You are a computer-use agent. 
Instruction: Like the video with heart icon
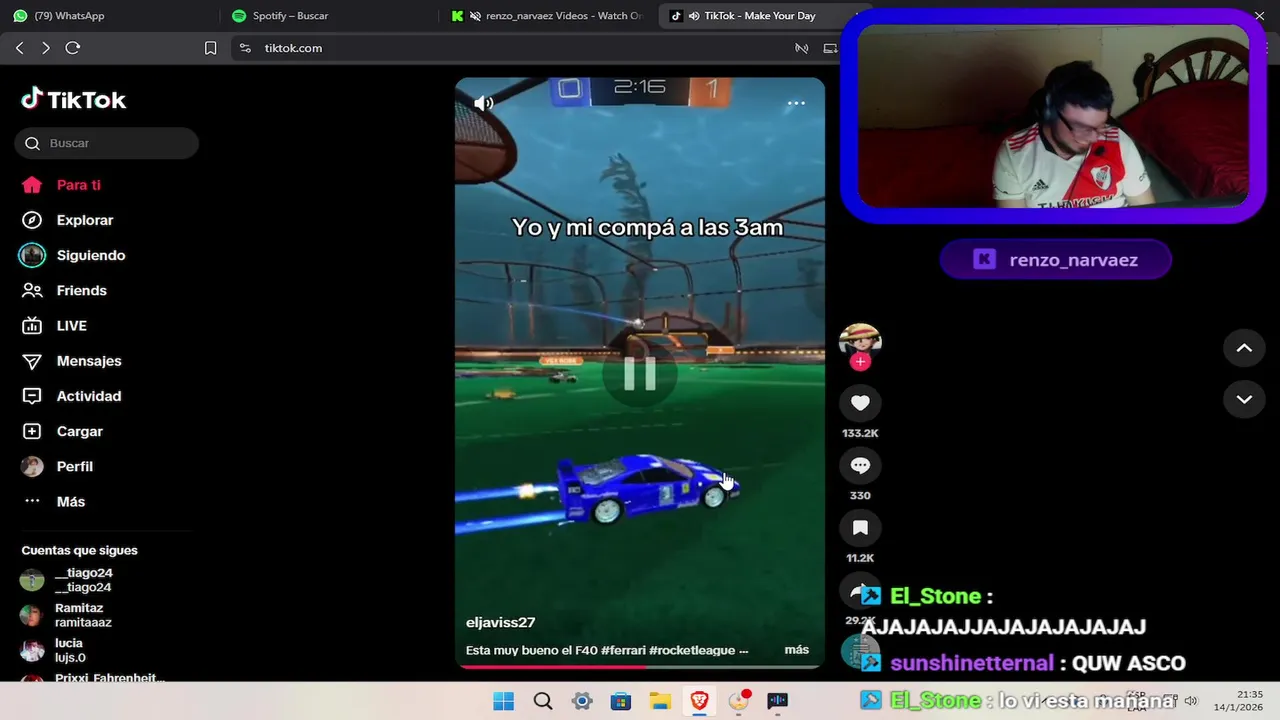pyautogui.click(x=860, y=403)
